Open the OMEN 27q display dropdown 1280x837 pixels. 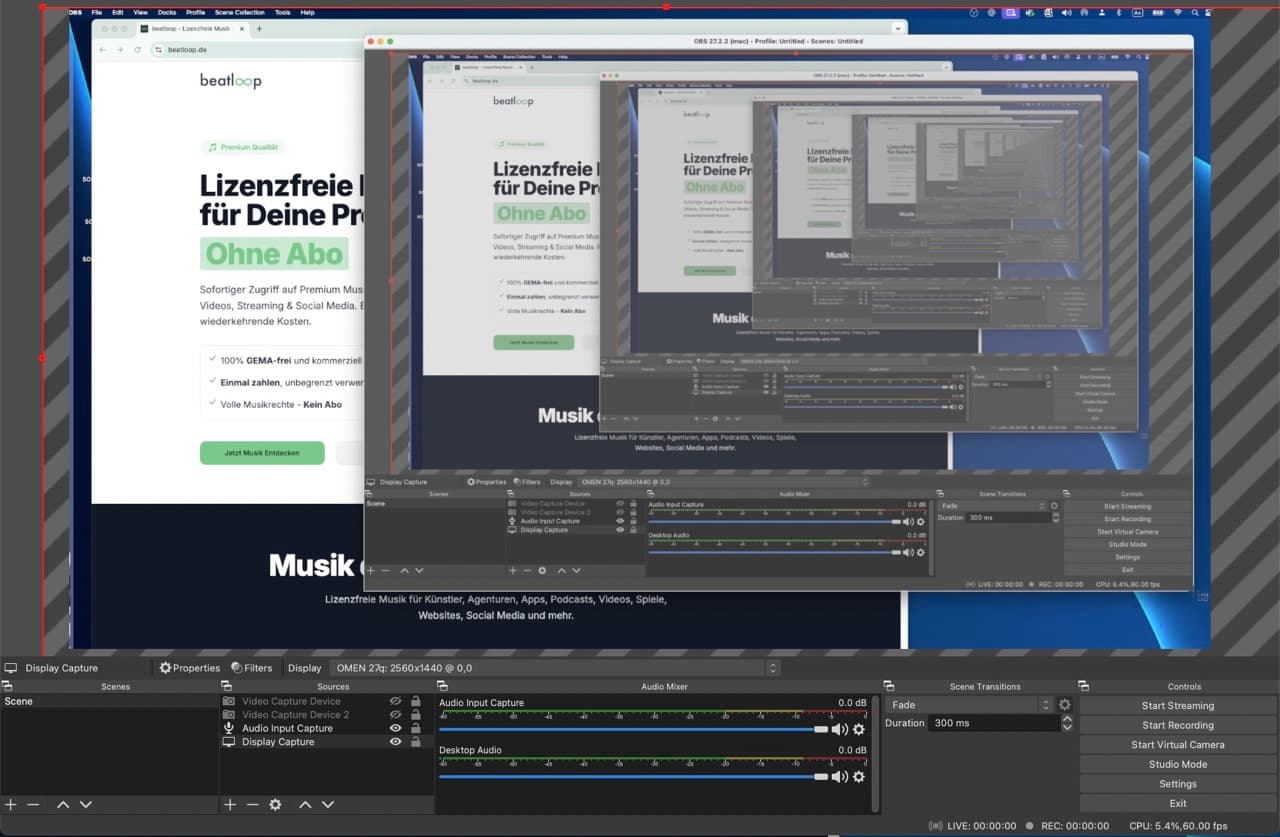[x=555, y=668]
